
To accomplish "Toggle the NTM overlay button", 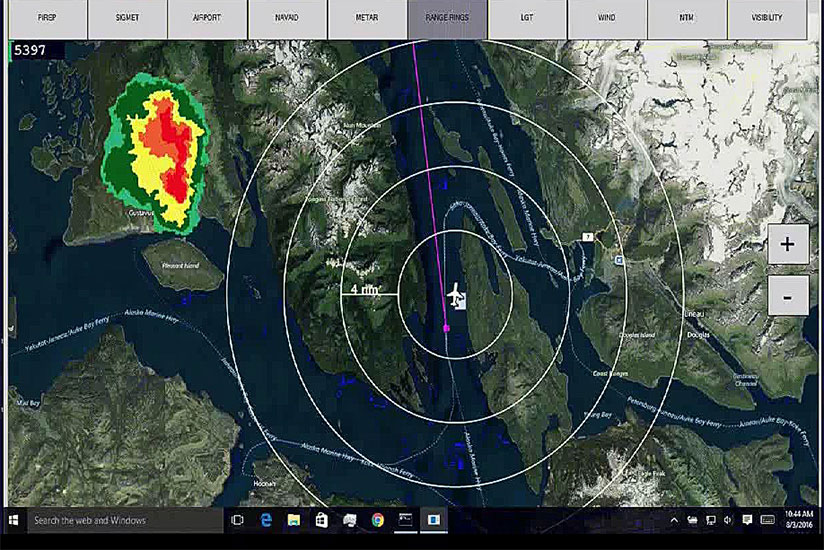I will [x=687, y=18].
